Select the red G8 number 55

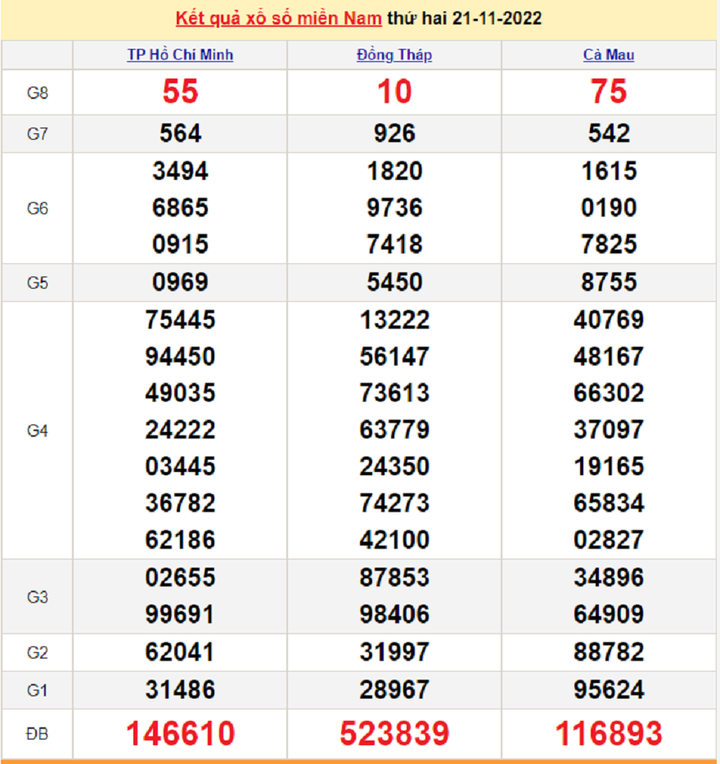click(x=180, y=92)
